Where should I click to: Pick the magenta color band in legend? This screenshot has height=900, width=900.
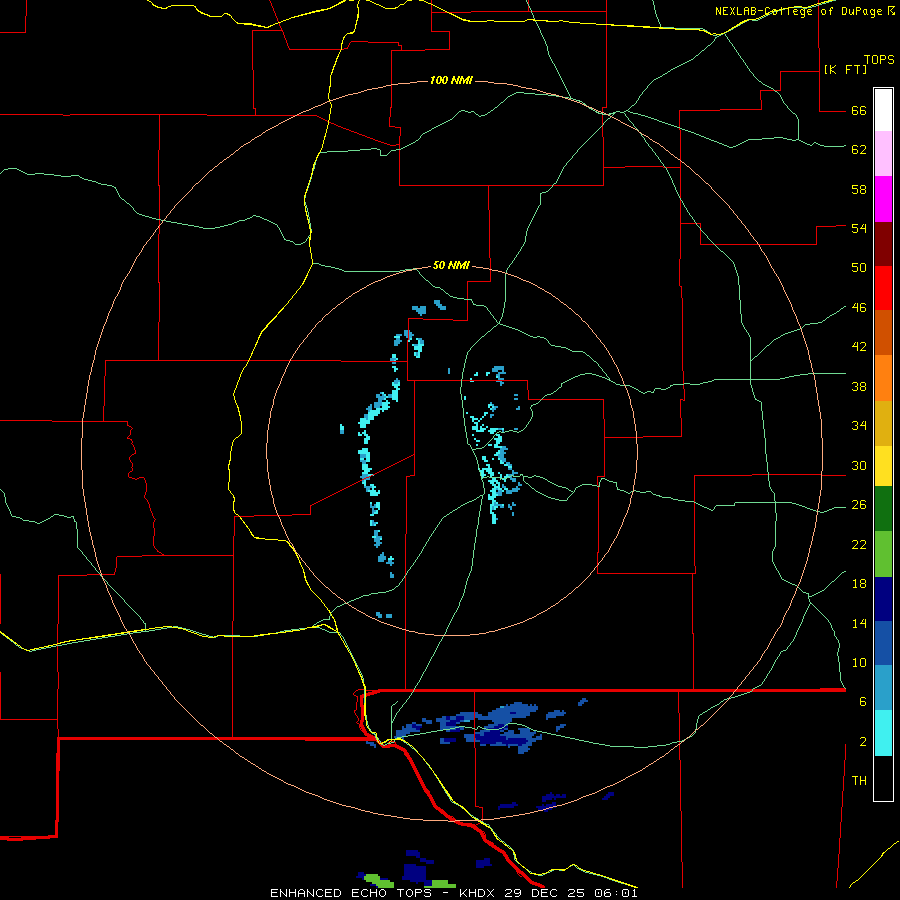coord(883,199)
